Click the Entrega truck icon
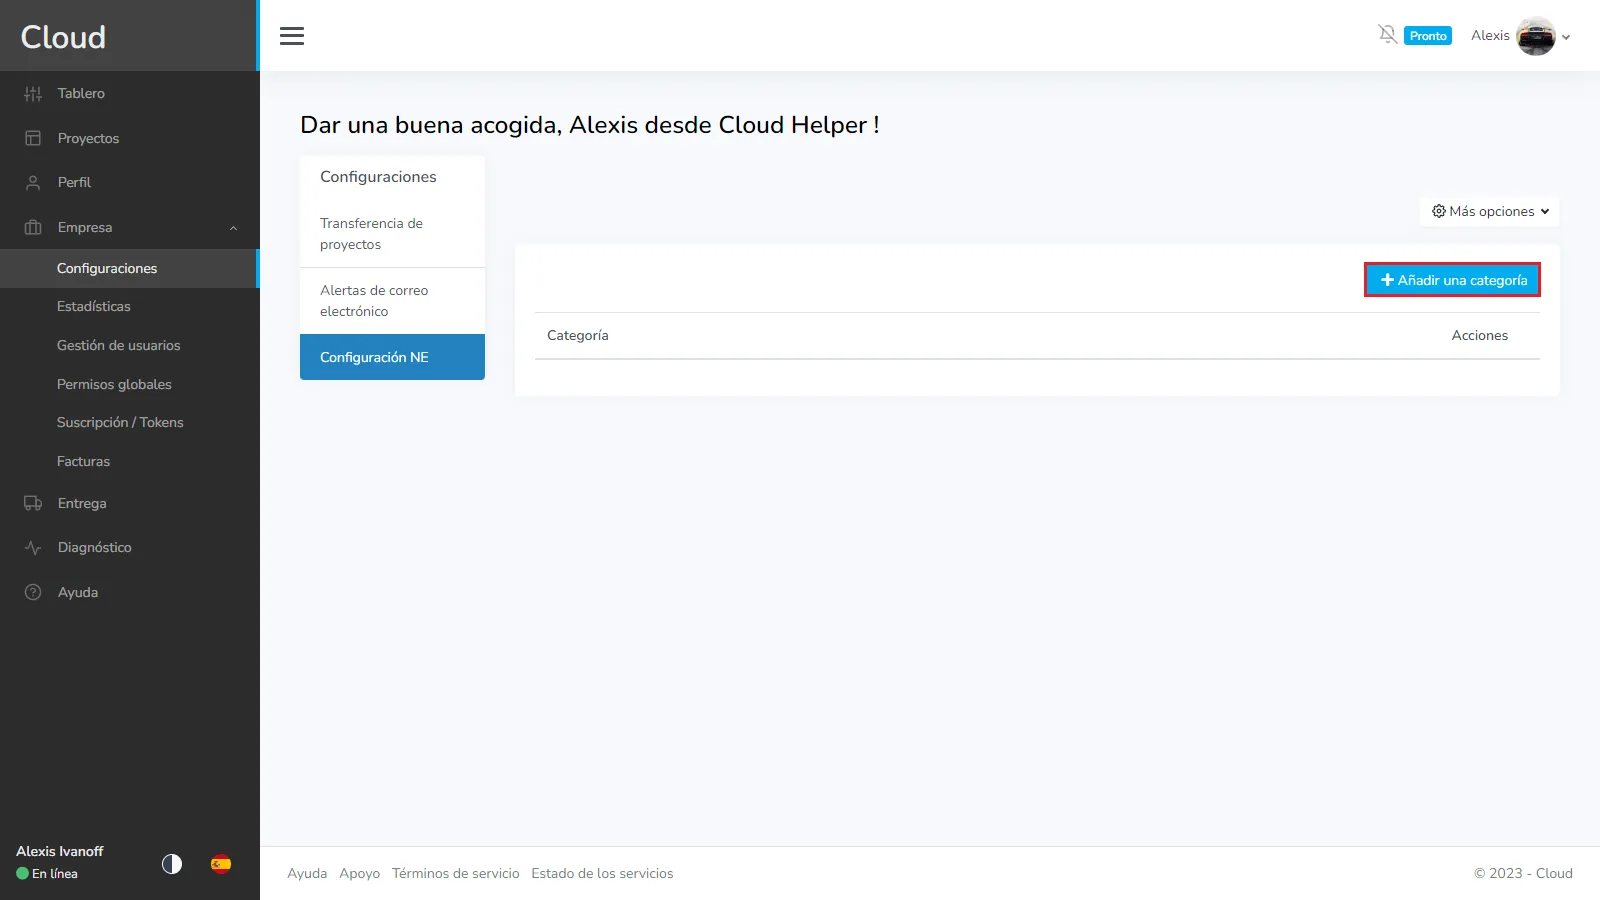 [33, 503]
